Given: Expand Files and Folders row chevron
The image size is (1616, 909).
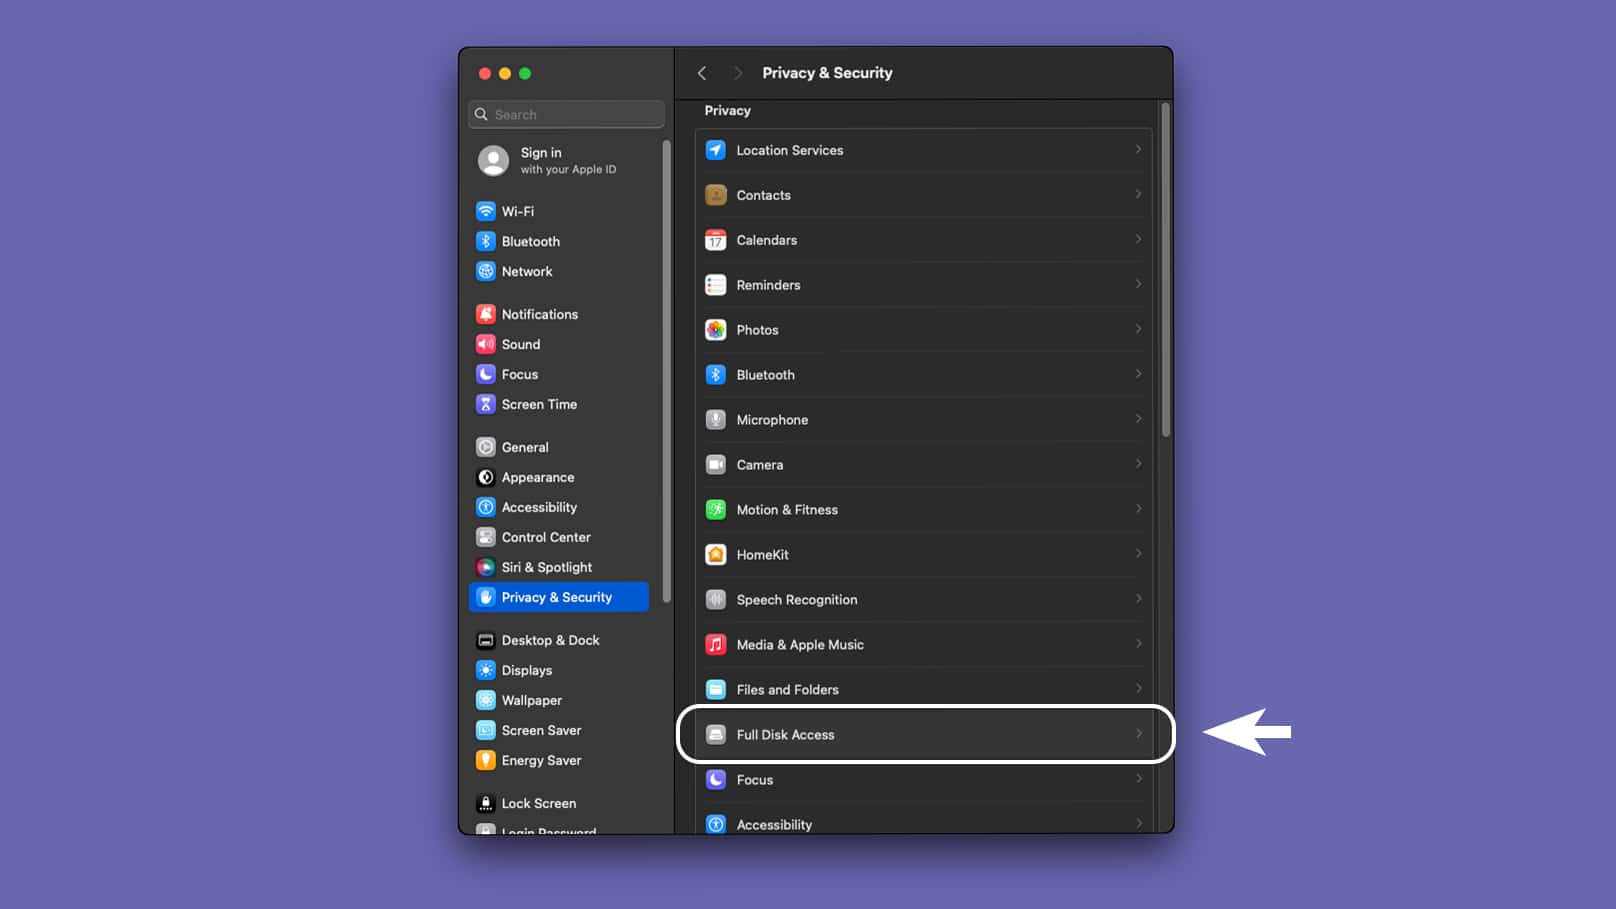Looking at the screenshot, I should [x=1138, y=689].
